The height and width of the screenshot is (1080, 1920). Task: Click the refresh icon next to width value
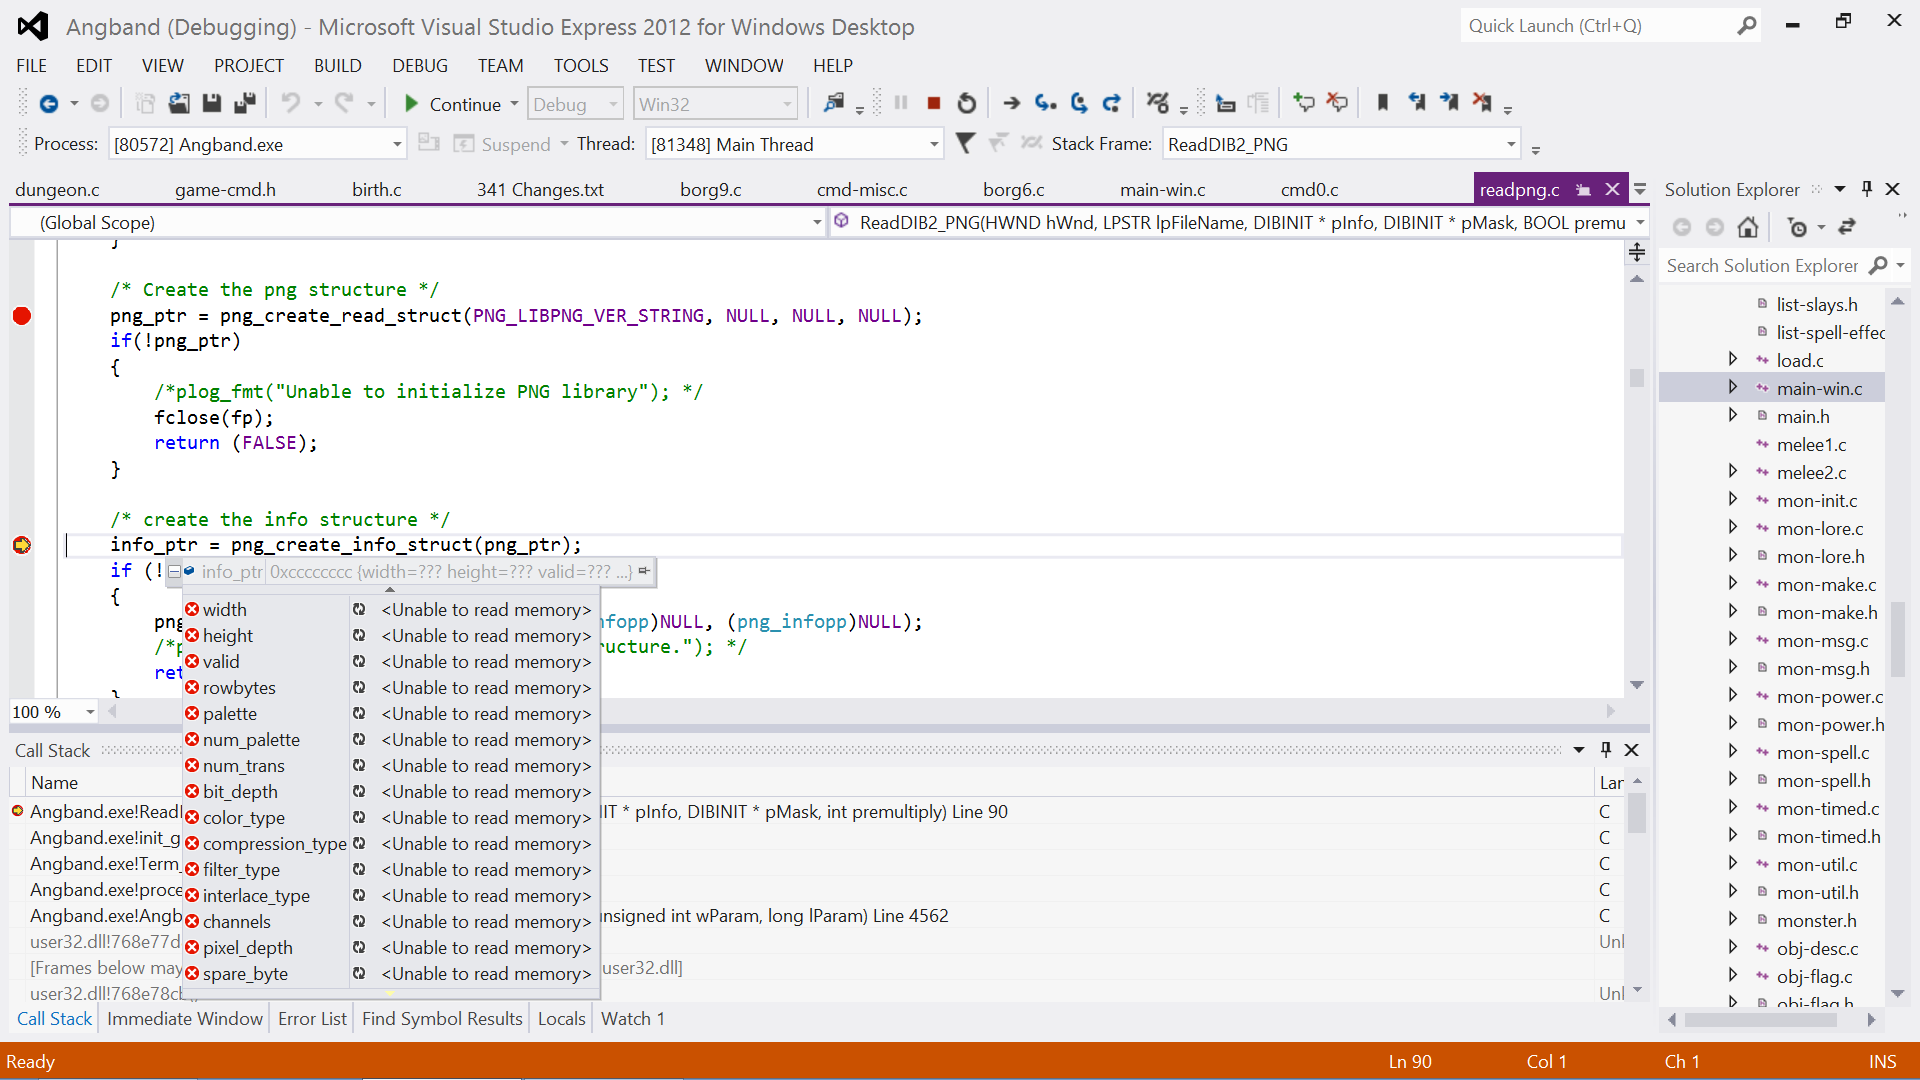tap(359, 609)
